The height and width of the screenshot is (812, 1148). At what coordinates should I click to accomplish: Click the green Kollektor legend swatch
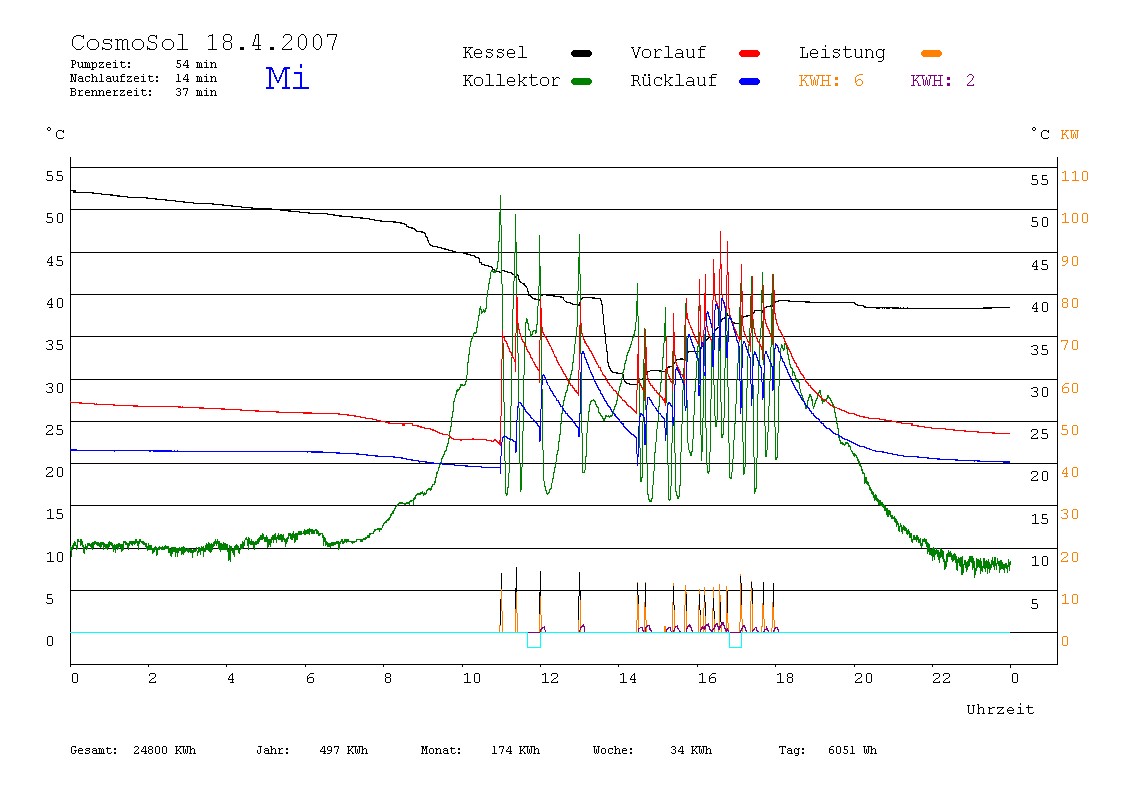point(581,81)
